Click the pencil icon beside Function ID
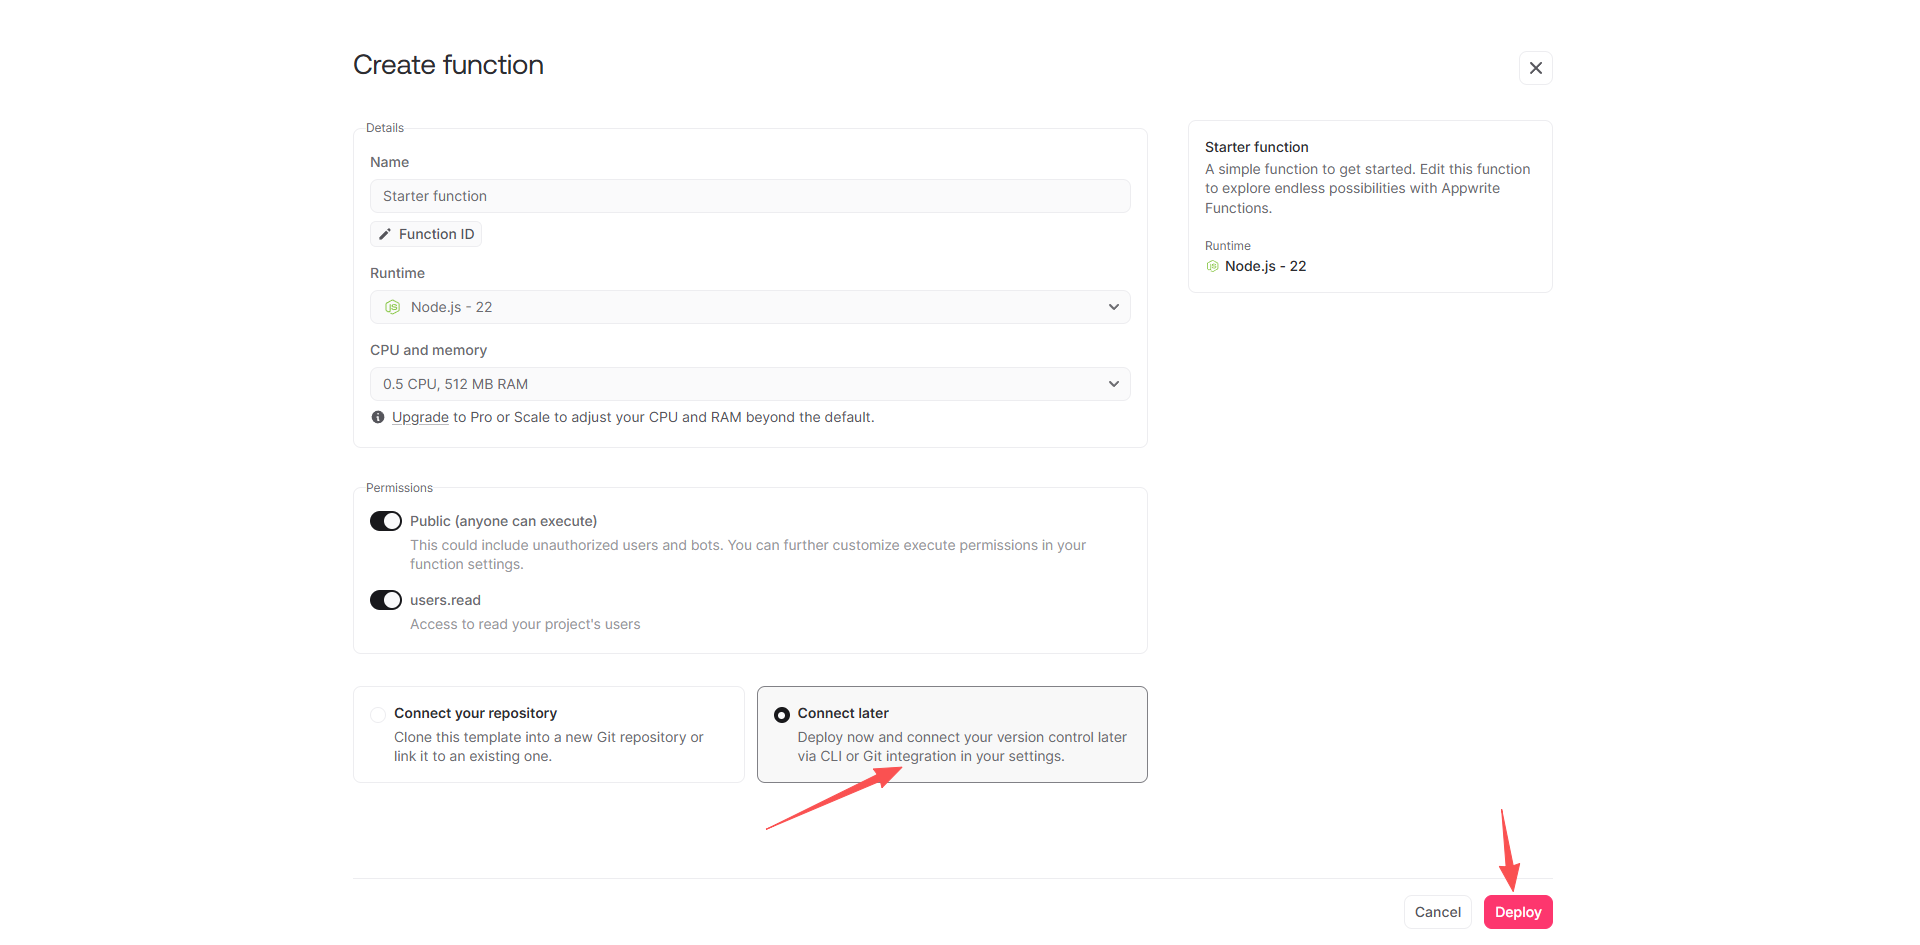The height and width of the screenshot is (945, 1920). click(x=385, y=234)
